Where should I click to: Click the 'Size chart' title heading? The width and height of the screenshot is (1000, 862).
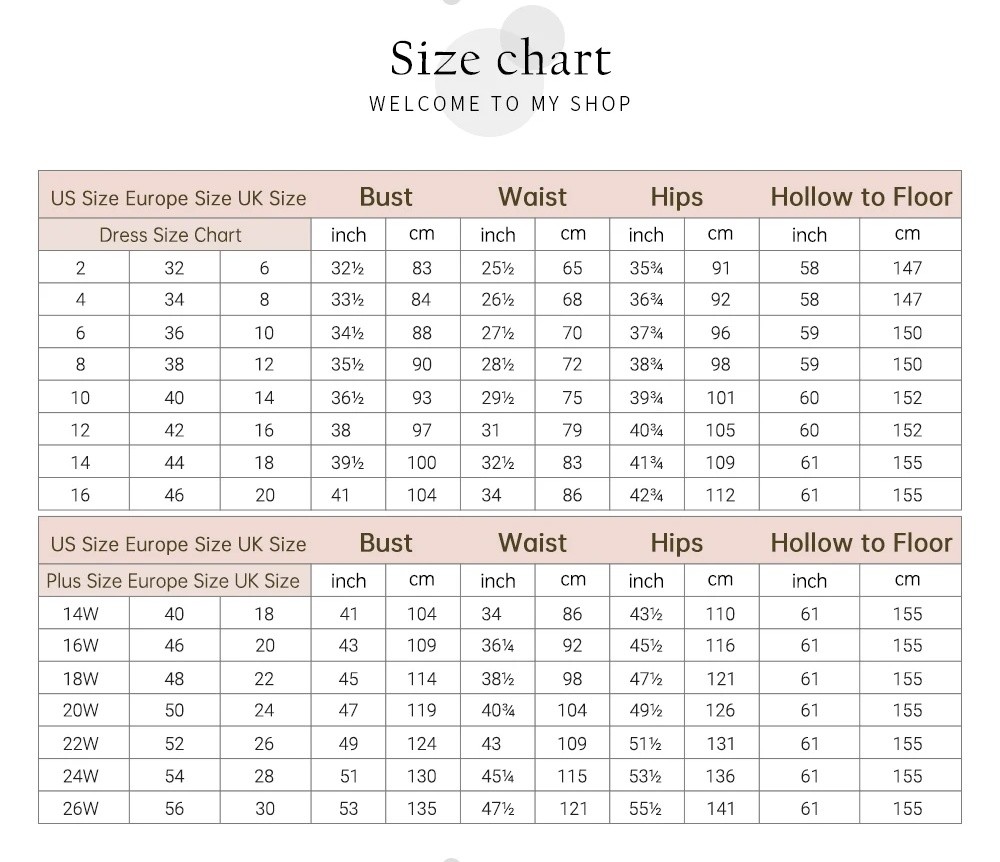point(500,58)
